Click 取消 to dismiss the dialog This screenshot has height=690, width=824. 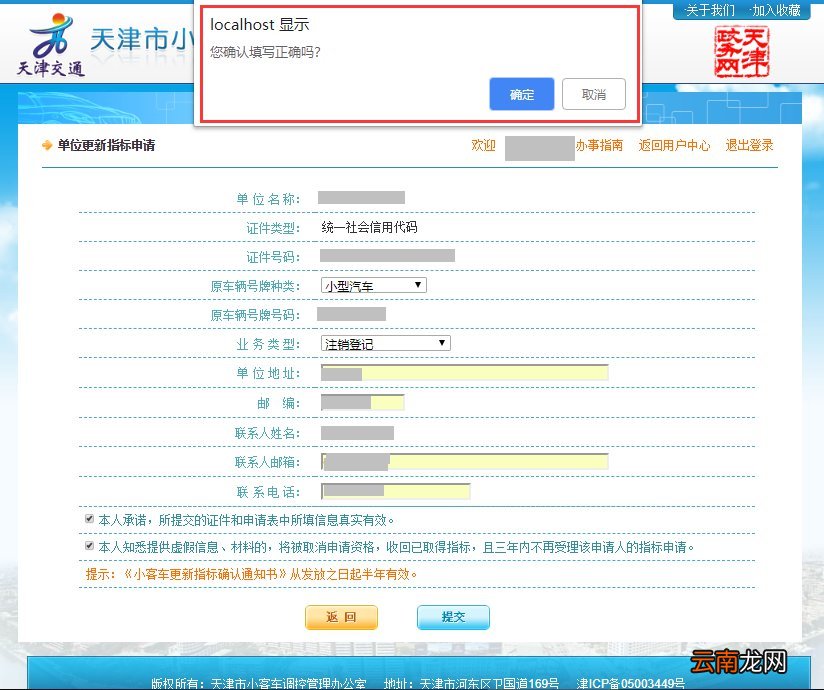click(595, 94)
